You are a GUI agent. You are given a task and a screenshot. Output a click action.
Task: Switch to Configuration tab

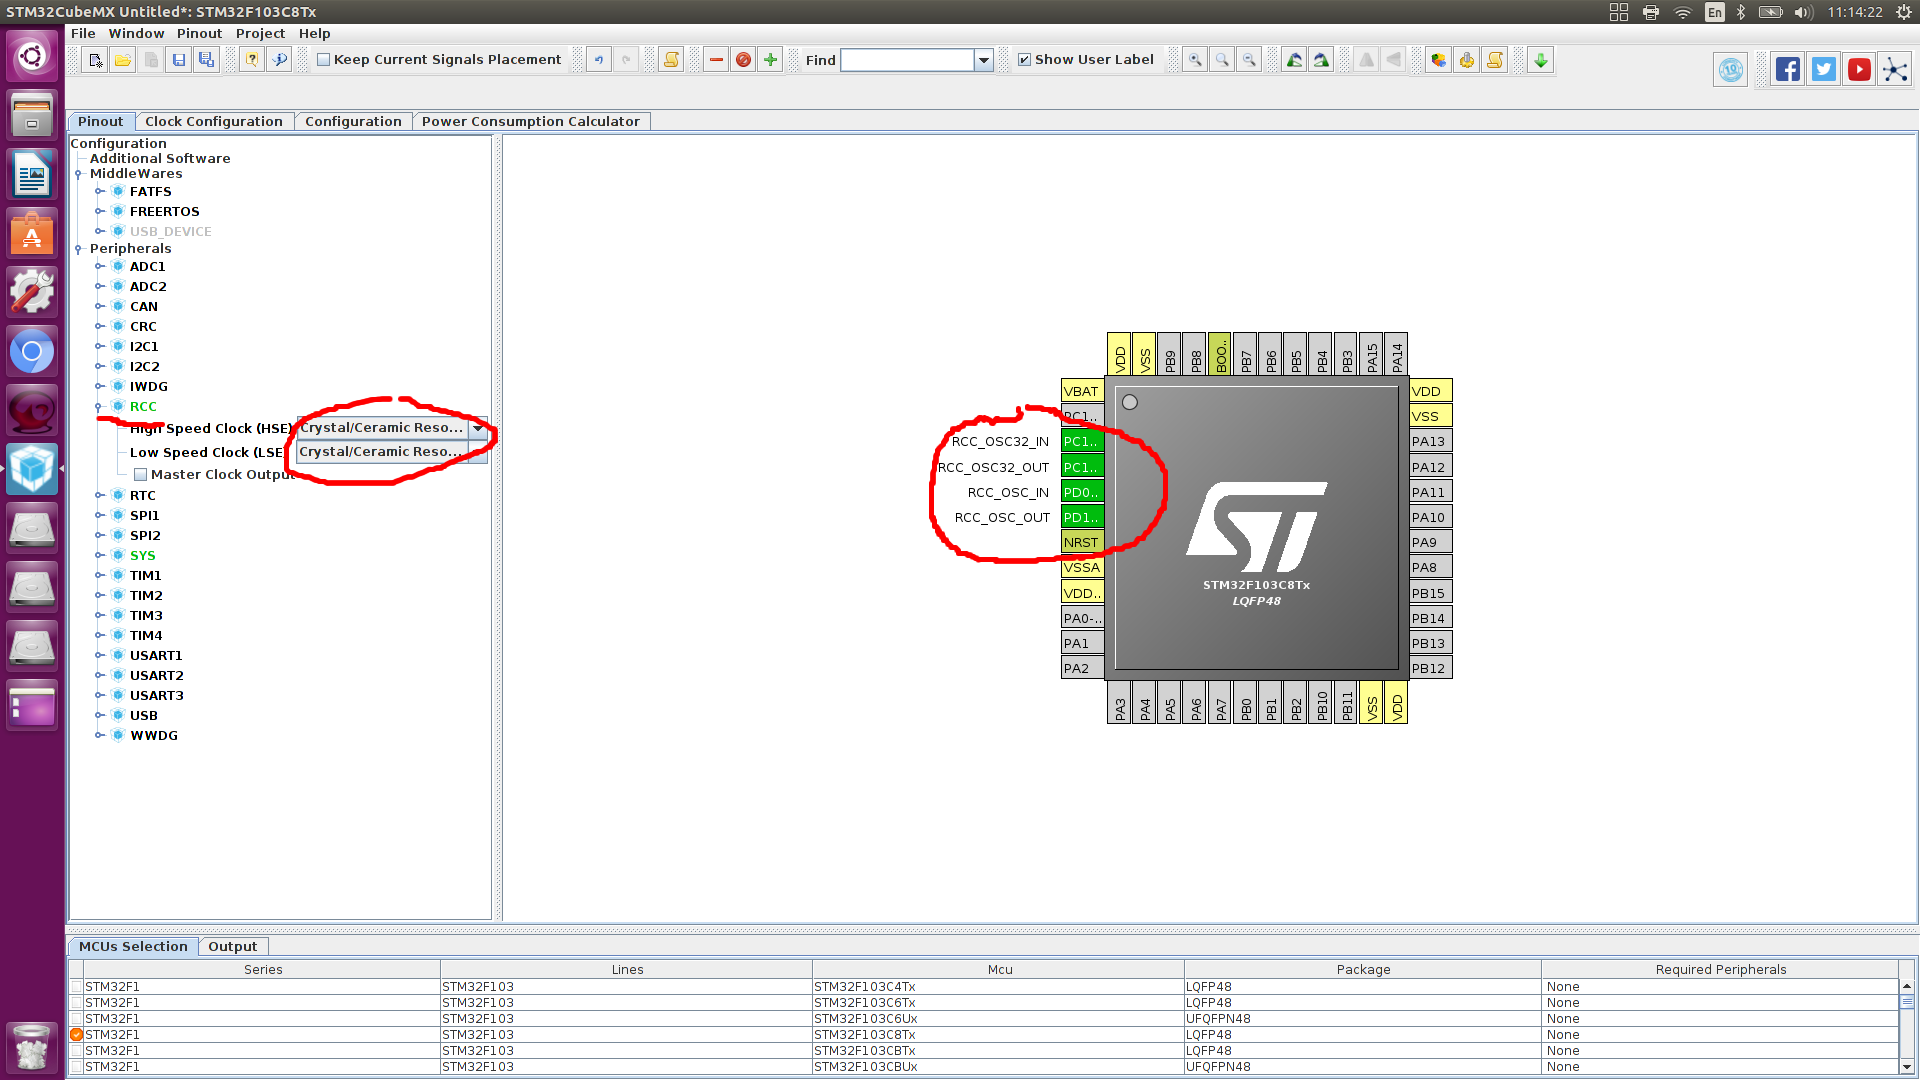(353, 121)
